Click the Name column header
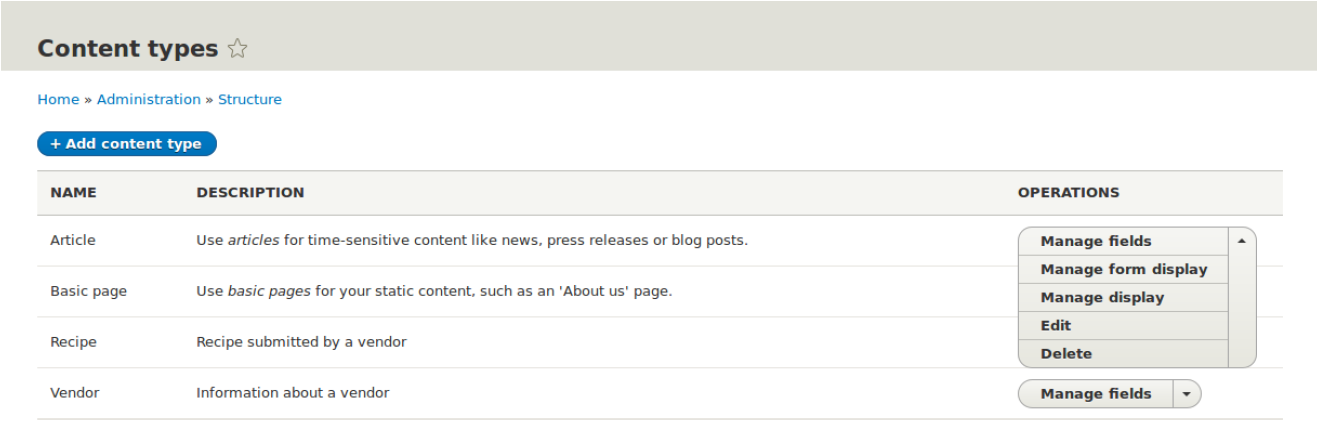1317x422 pixels. pyautogui.click(x=73, y=192)
